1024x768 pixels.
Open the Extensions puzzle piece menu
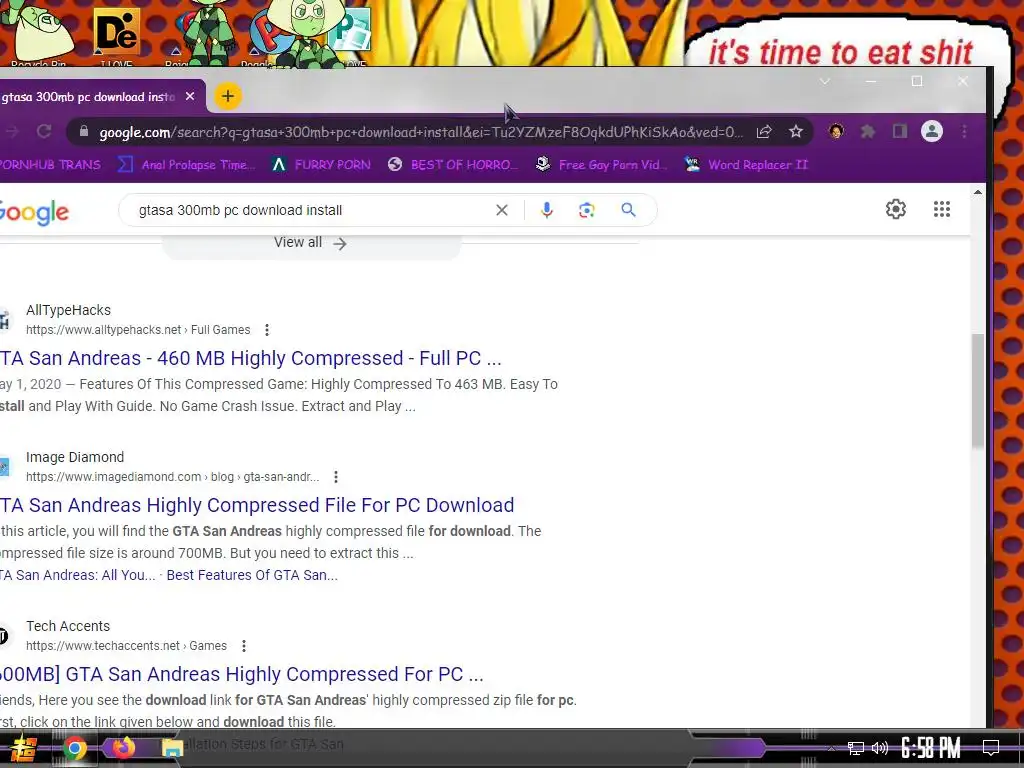[868, 132]
